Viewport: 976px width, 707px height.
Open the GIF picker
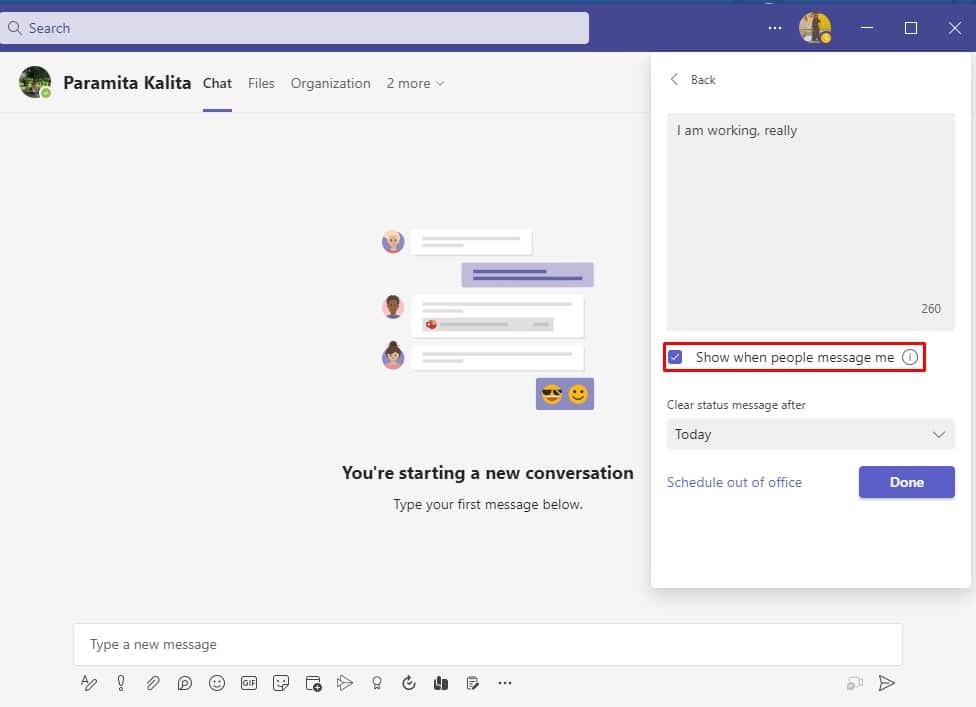(x=249, y=683)
